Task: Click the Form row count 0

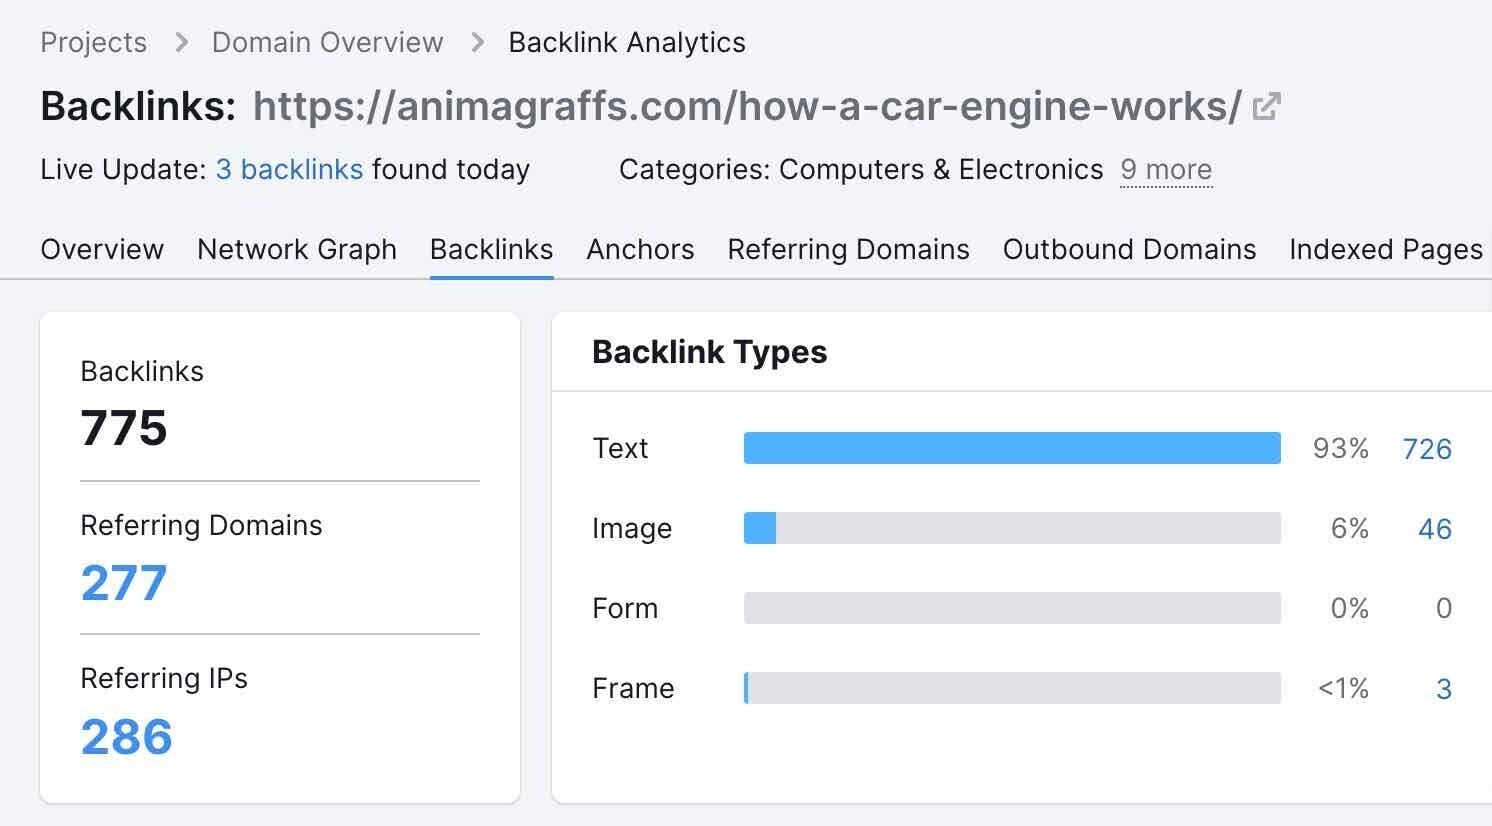Action: click(x=1444, y=609)
